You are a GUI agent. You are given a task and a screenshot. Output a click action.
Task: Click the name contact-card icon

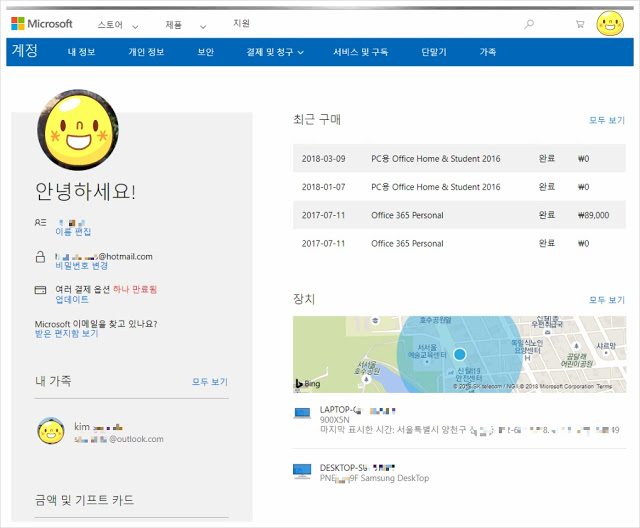coord(40,222)
